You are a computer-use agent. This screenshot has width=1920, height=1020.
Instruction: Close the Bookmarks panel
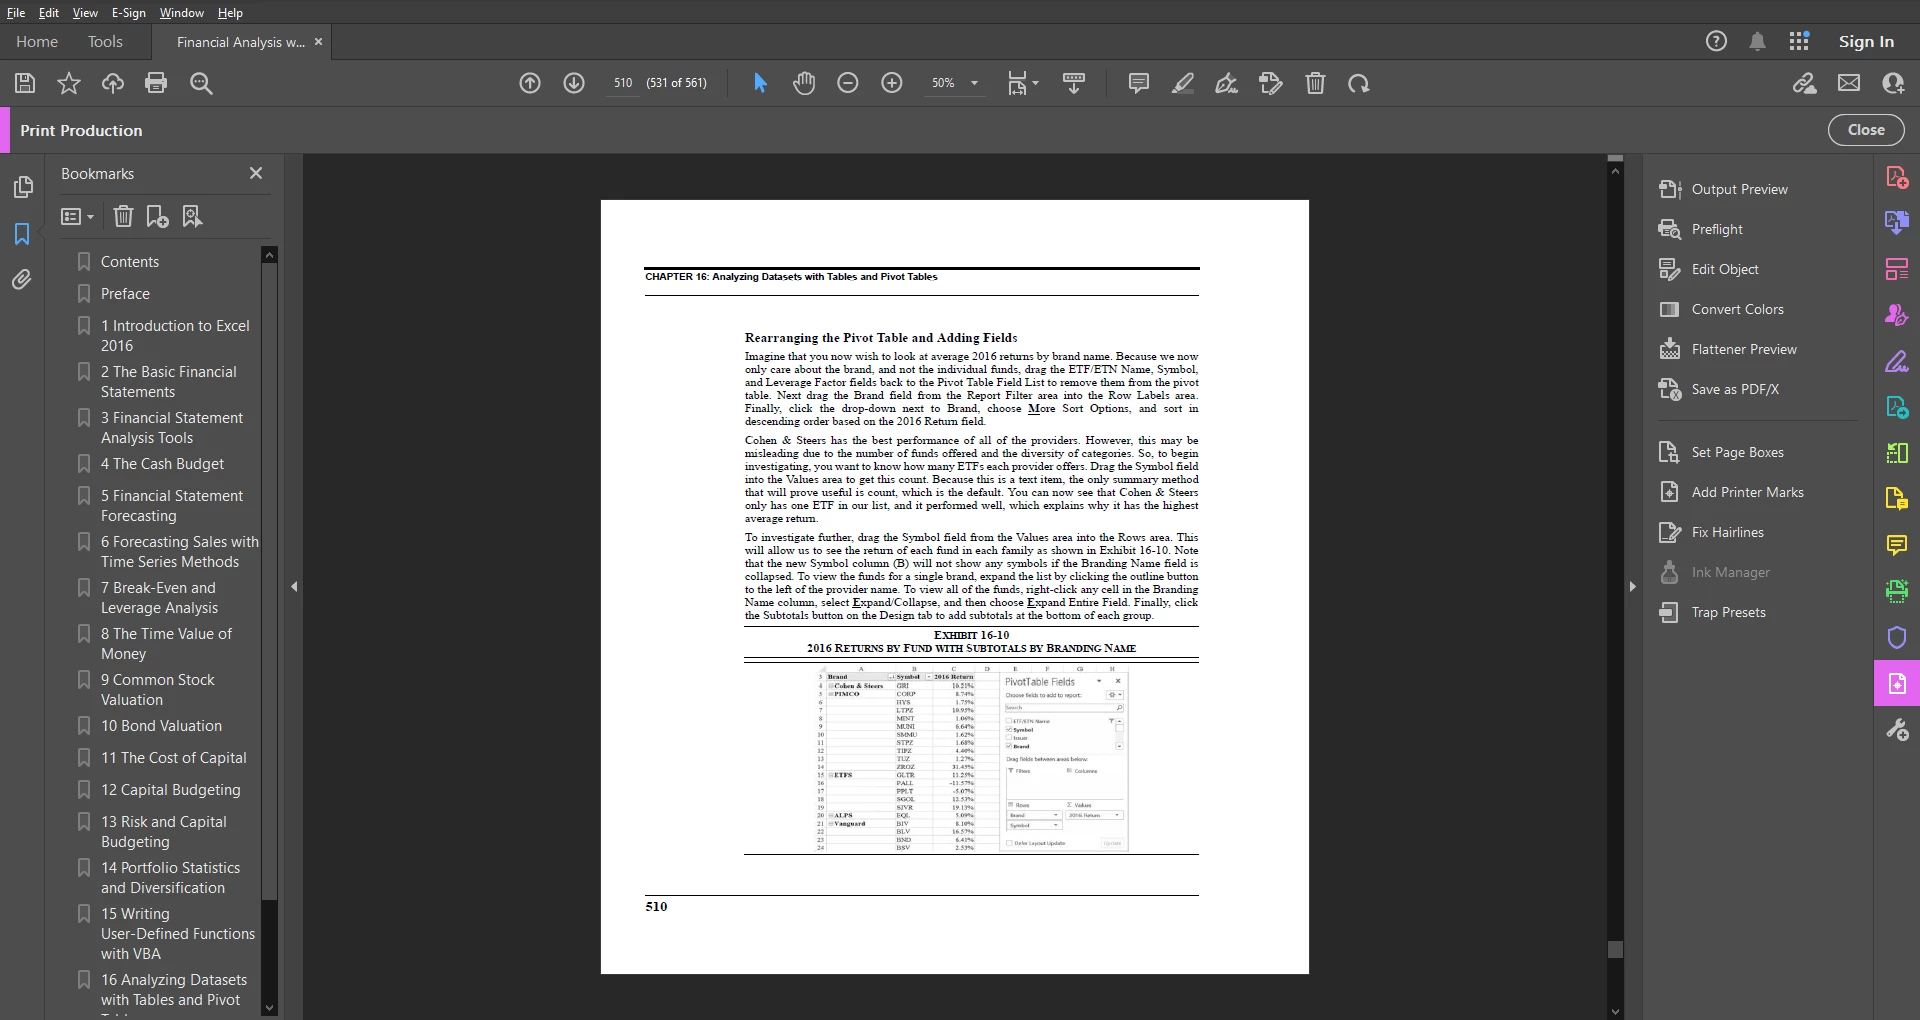click(256, 173)
